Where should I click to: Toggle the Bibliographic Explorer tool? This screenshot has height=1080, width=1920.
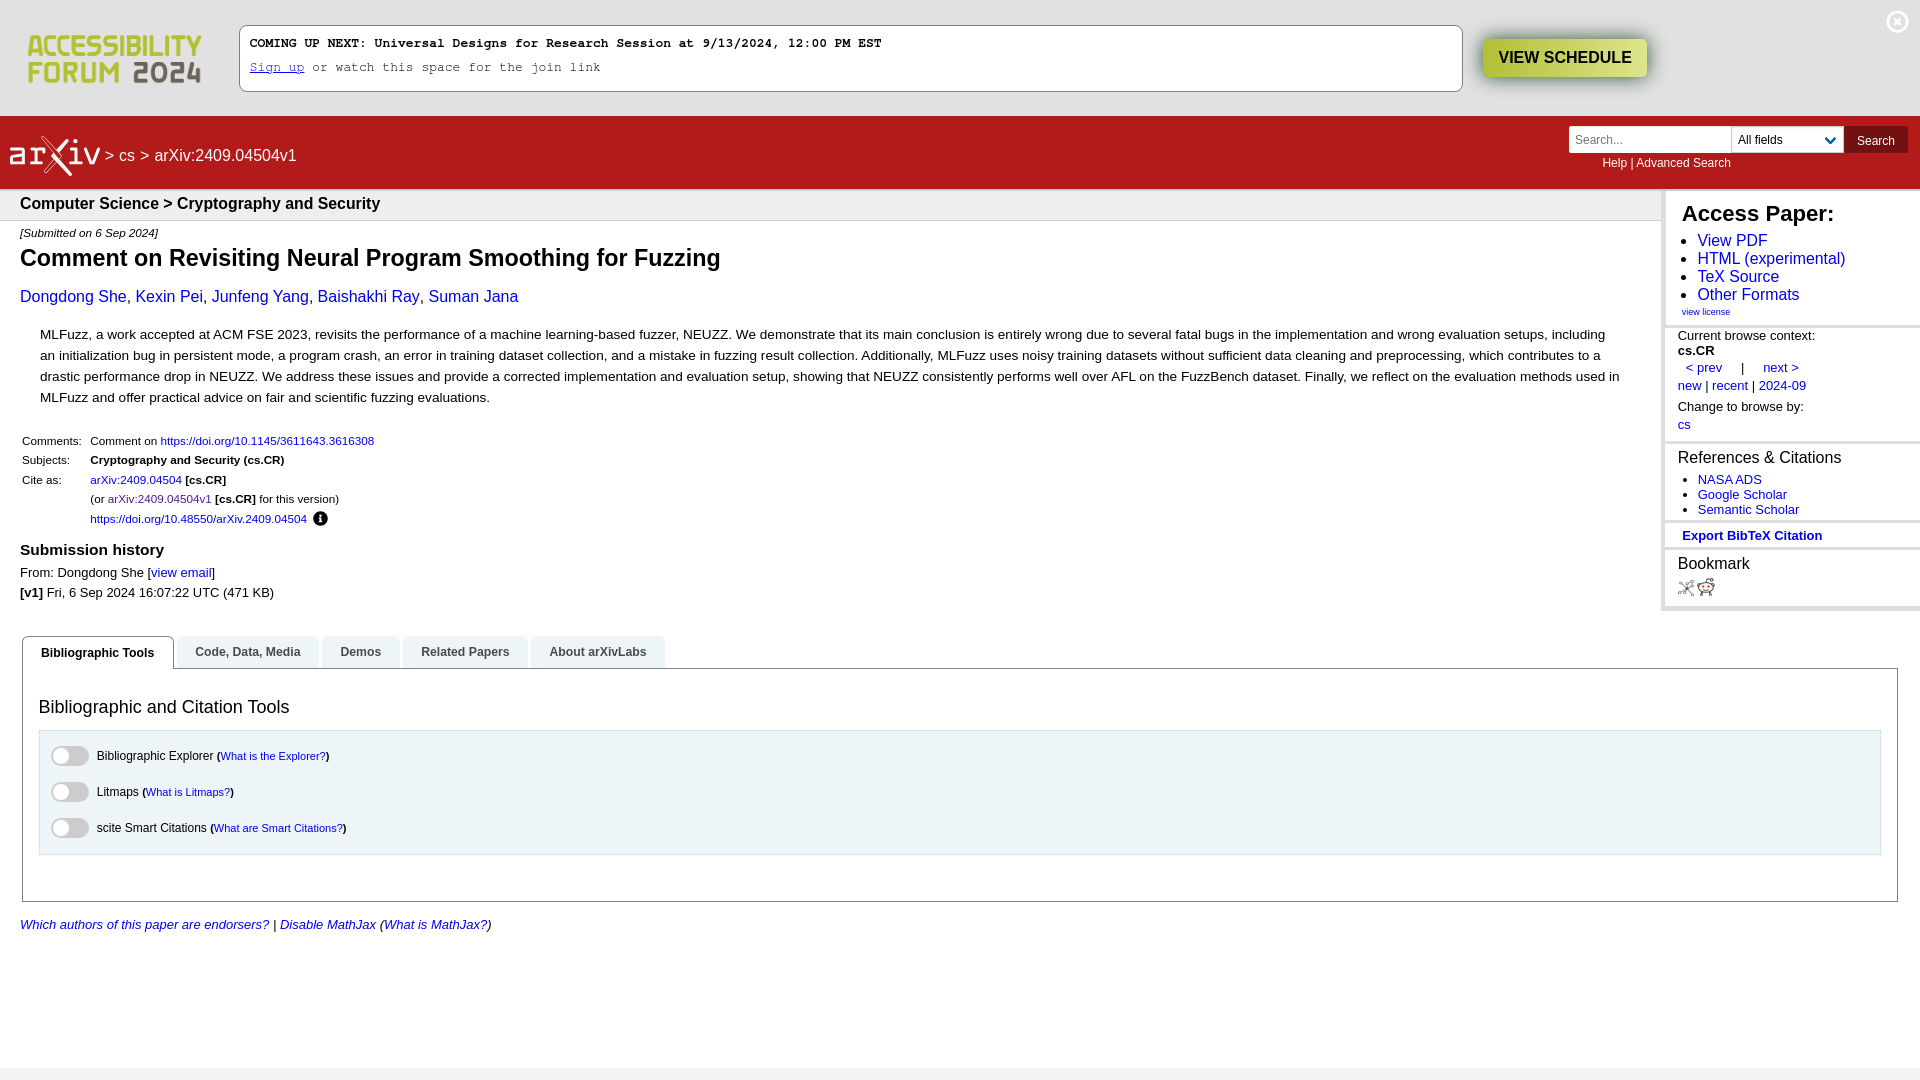(x=69, y=756)
